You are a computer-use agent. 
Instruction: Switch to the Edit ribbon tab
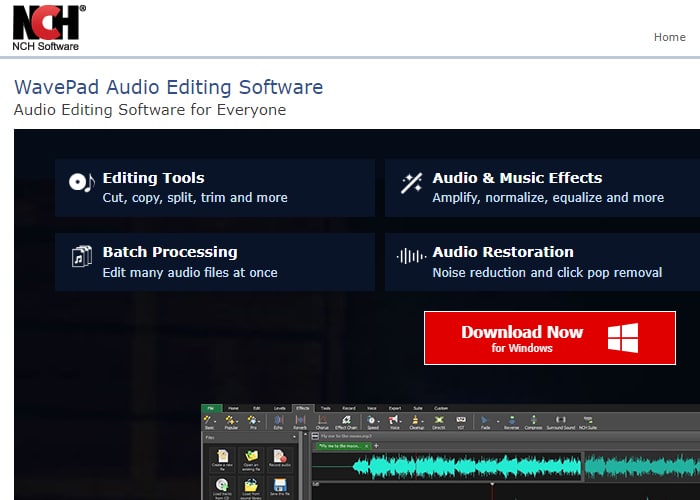[x=257, y=408]
